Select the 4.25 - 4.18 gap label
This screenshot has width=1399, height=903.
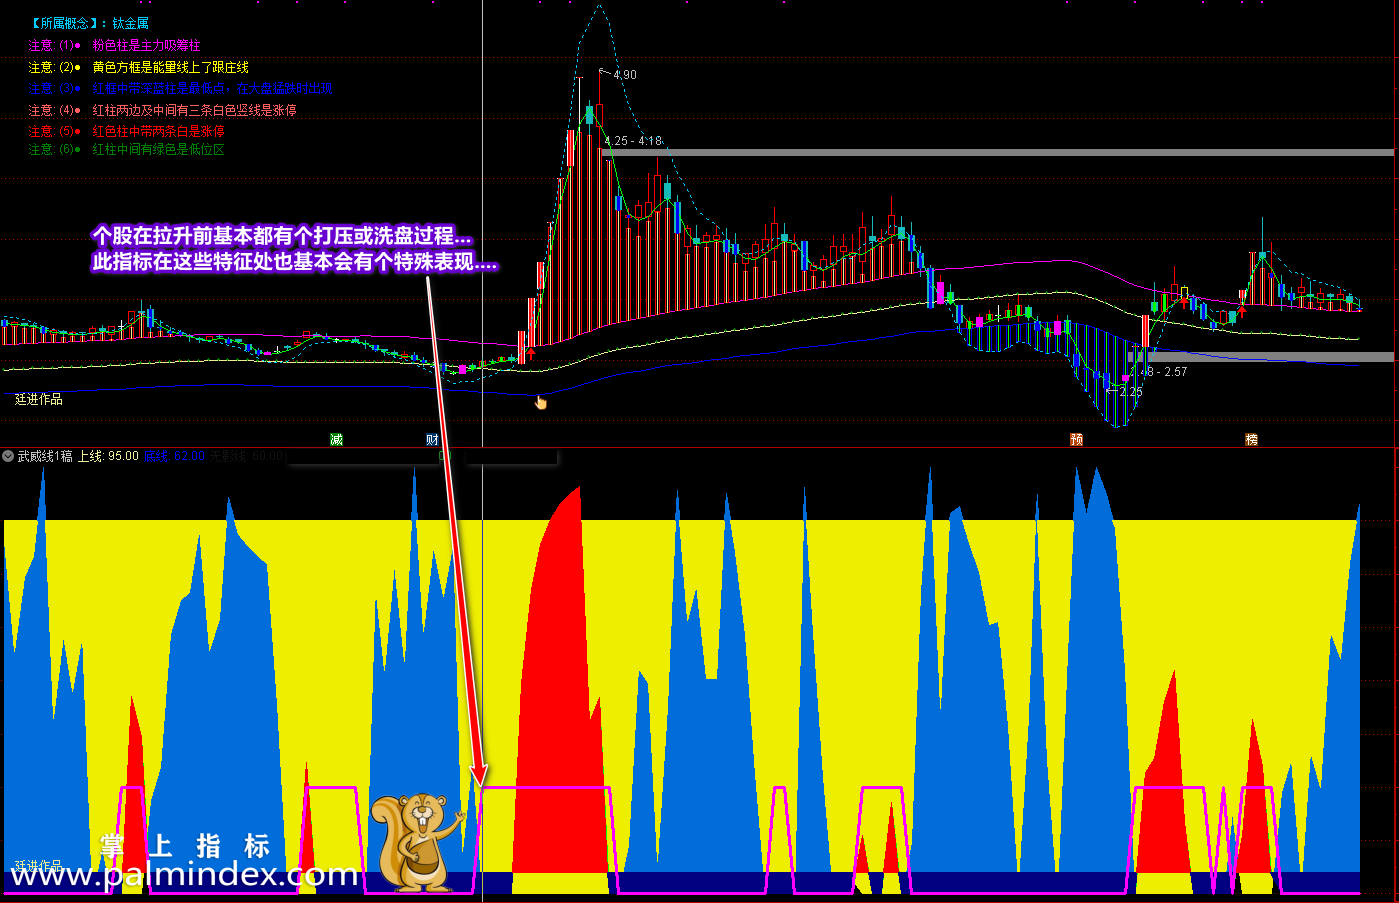pos(633,141)
